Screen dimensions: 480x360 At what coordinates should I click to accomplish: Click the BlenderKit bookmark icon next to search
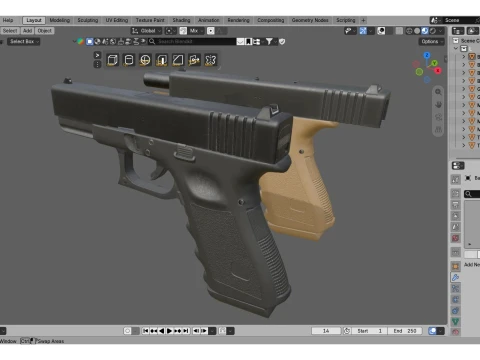(248, 42)
